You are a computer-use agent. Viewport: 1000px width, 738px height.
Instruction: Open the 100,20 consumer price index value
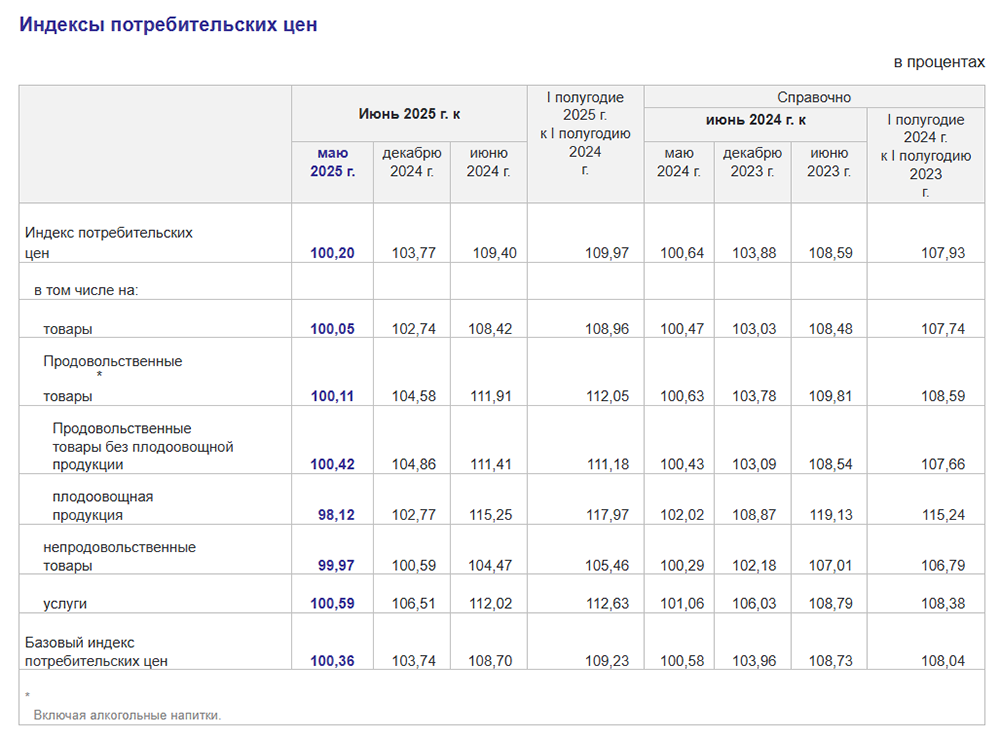[x=332, y=253]
